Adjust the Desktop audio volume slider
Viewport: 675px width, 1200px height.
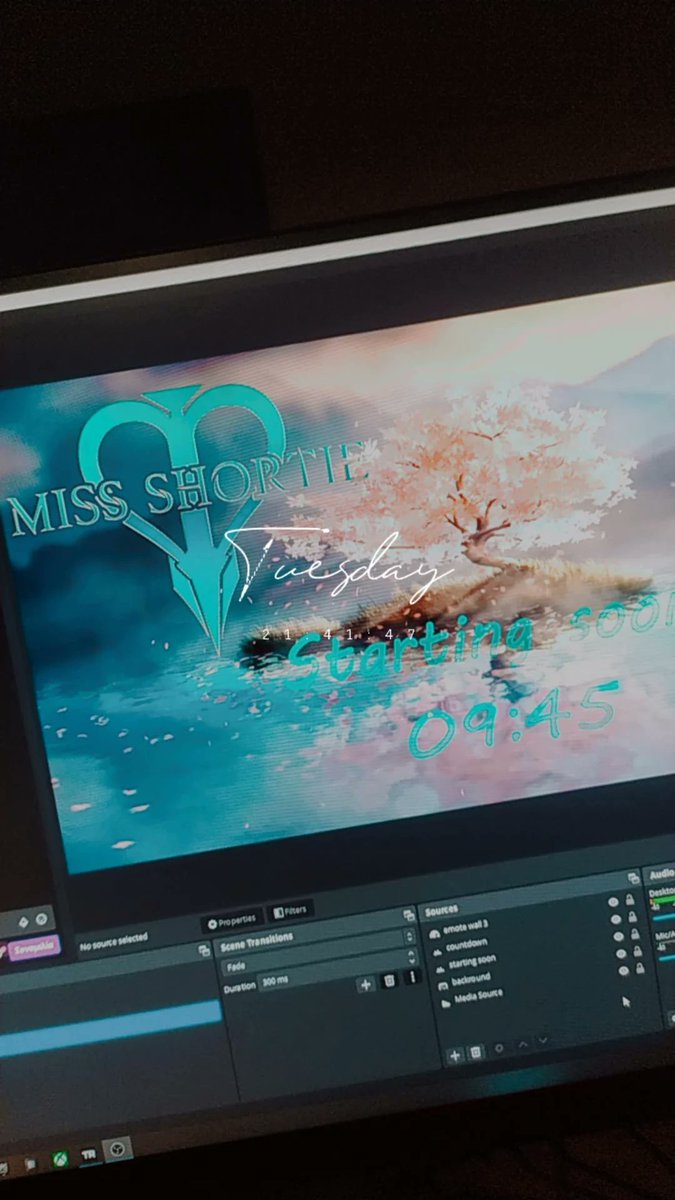(664, 918)
